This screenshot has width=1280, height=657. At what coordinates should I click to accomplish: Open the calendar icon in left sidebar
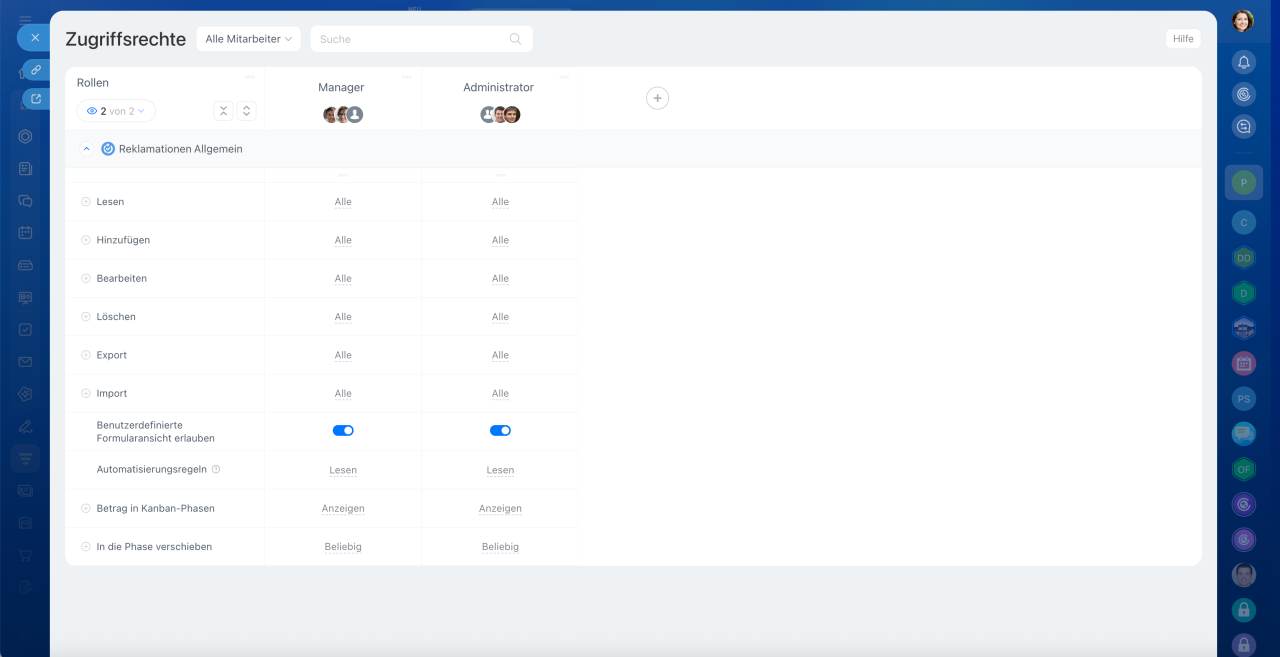point(25,232)
